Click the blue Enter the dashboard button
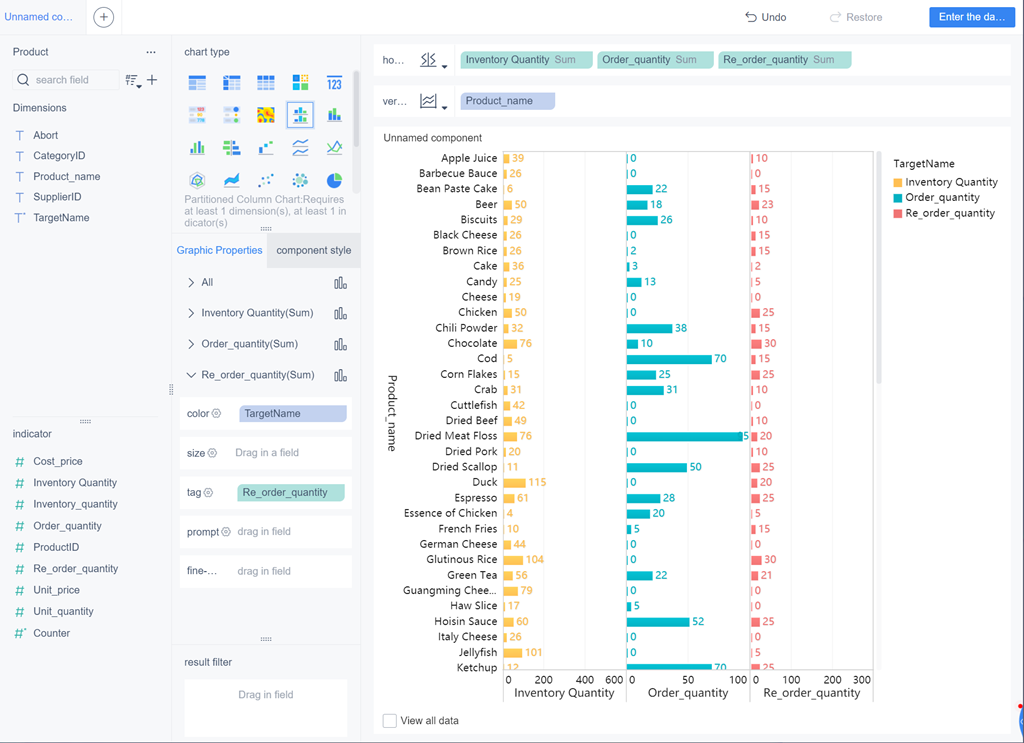 tap(972, 17)
